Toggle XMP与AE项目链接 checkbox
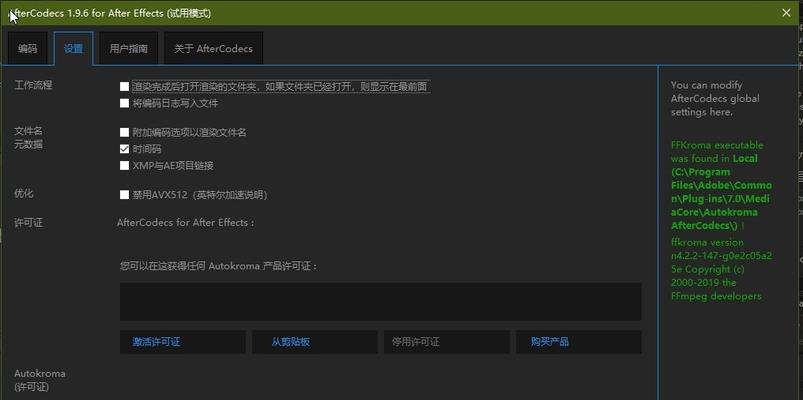The width and height of the screenshot is (803, 400). click(124, 165)
